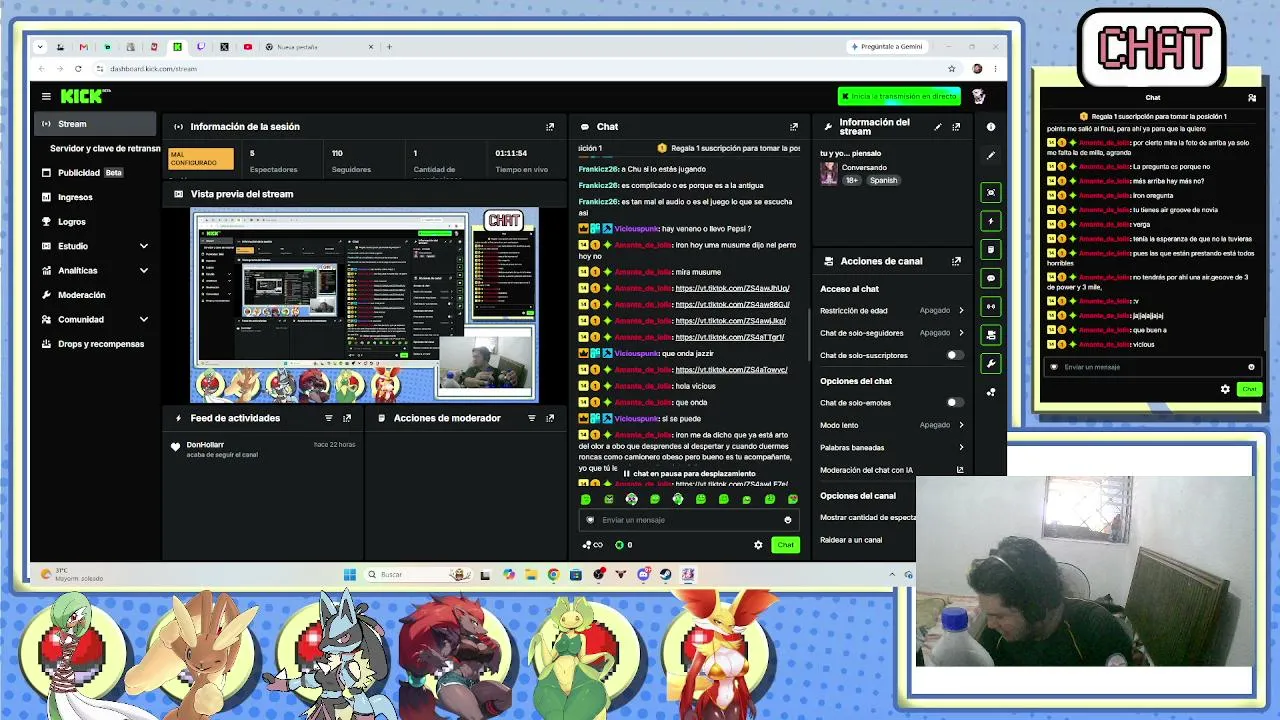Image resolution: width=1280 pixels, height=720 pixels.
Task: Toggle Chat de solo-suscriptores switch
Action: tap(955, 355)
